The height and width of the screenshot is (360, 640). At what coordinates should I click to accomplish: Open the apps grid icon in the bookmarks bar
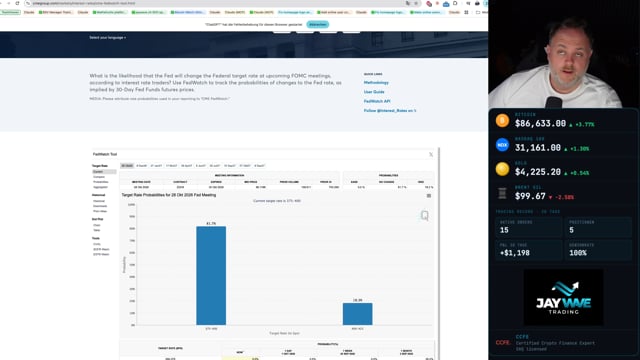(x=466, y=12)
